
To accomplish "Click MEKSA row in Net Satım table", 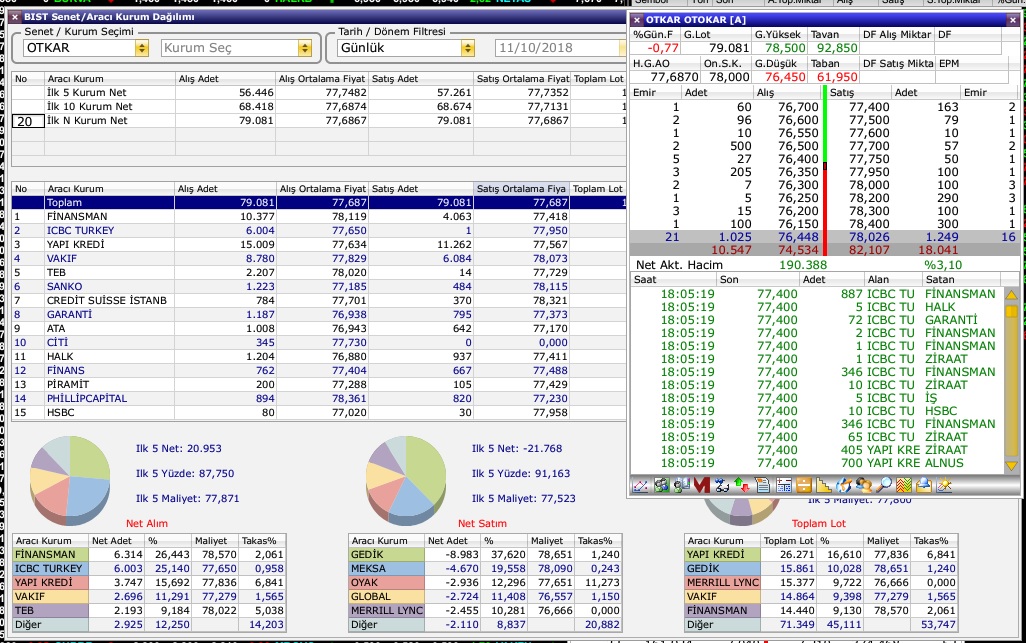I will tap(485, 569).
